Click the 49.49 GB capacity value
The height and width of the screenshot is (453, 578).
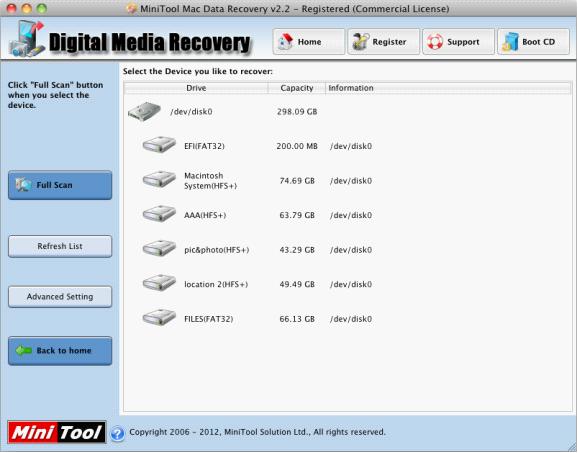click(297, 284)
